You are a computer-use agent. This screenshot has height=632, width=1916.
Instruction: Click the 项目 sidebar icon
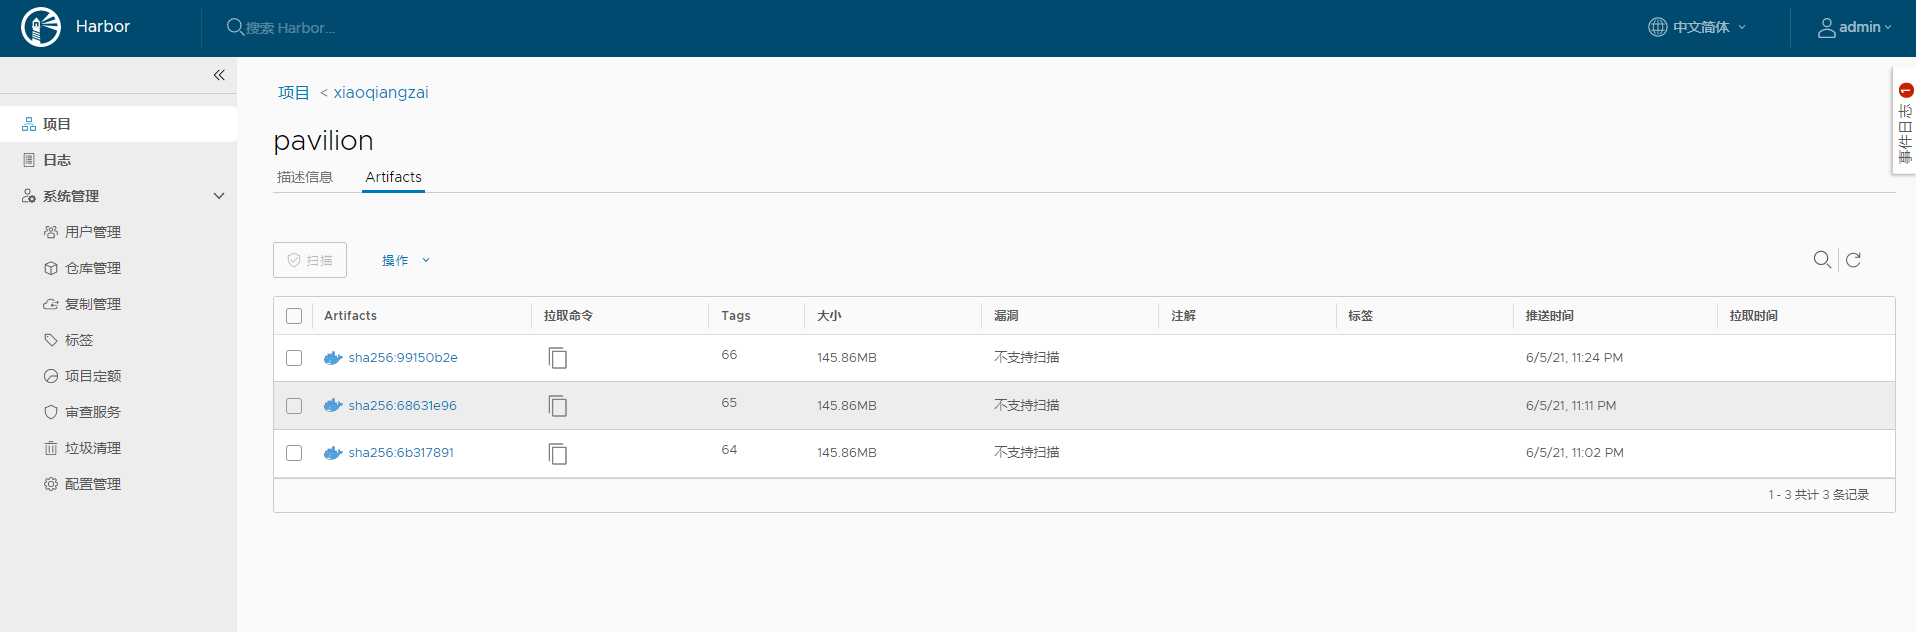point(29,124)
